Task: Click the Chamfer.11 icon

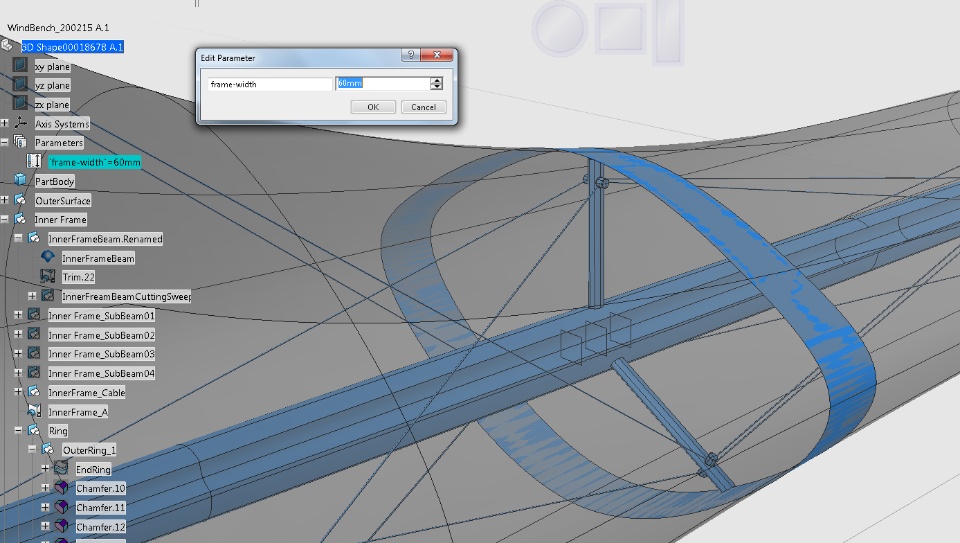Action: pyautogui.click(x=61, y=506)
